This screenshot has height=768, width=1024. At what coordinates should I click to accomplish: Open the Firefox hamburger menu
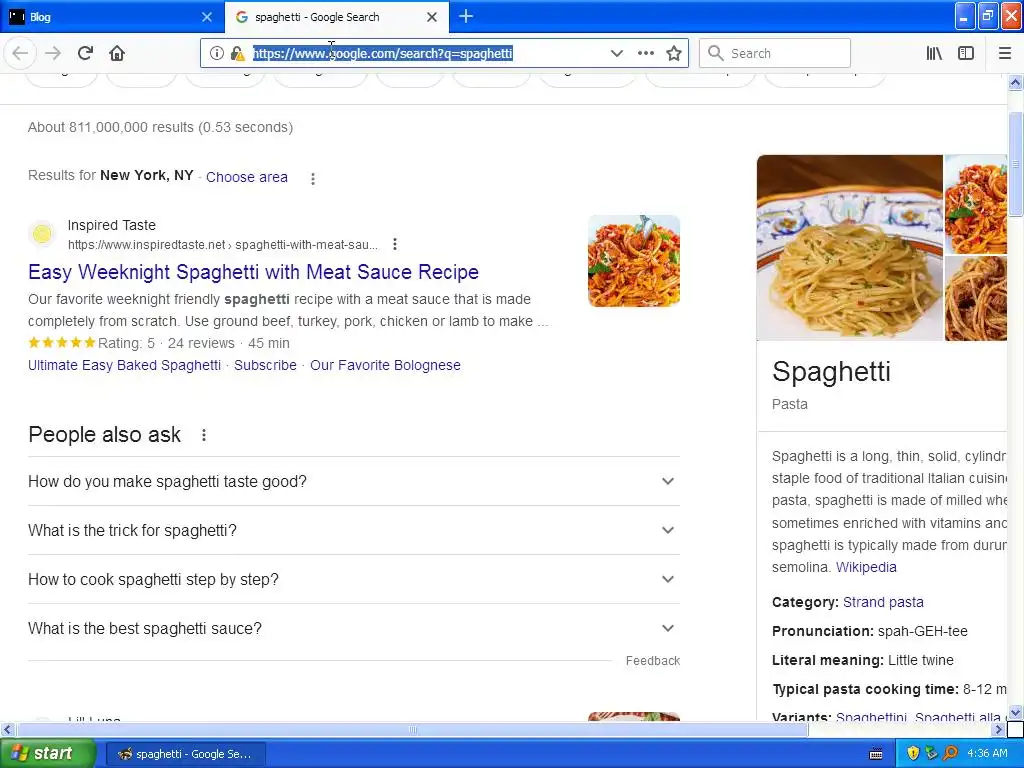tap(1004, 53)
